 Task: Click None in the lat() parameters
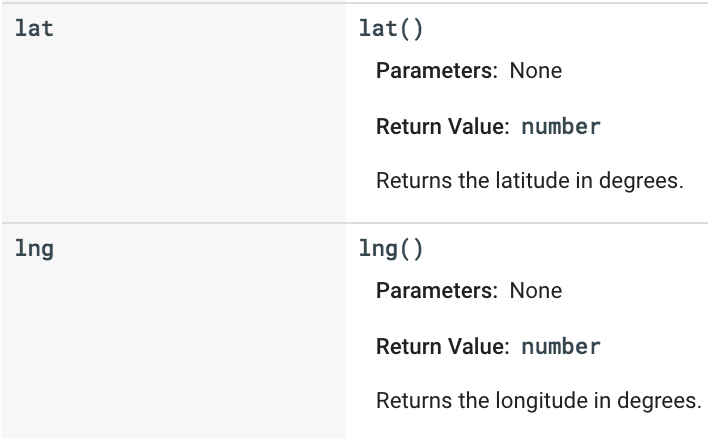536,71
